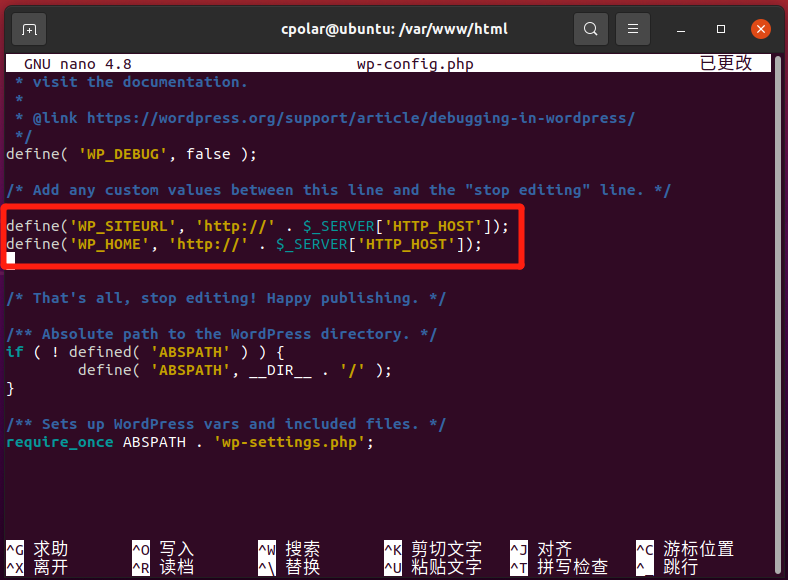Place cursor on the WP_DEBUG define line
This screenshot has width=788, height=580.
(131, 154)
